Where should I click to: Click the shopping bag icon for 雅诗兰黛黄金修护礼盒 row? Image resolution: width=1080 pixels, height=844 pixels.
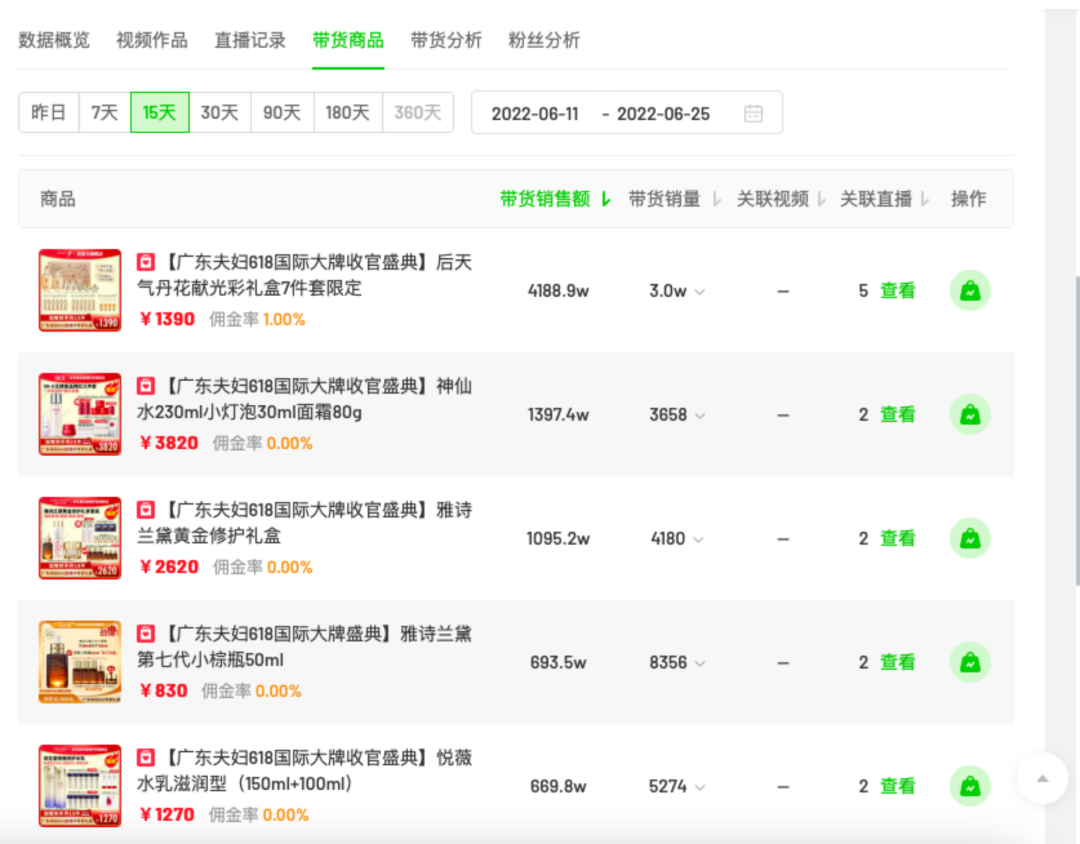tap(969, 538)
